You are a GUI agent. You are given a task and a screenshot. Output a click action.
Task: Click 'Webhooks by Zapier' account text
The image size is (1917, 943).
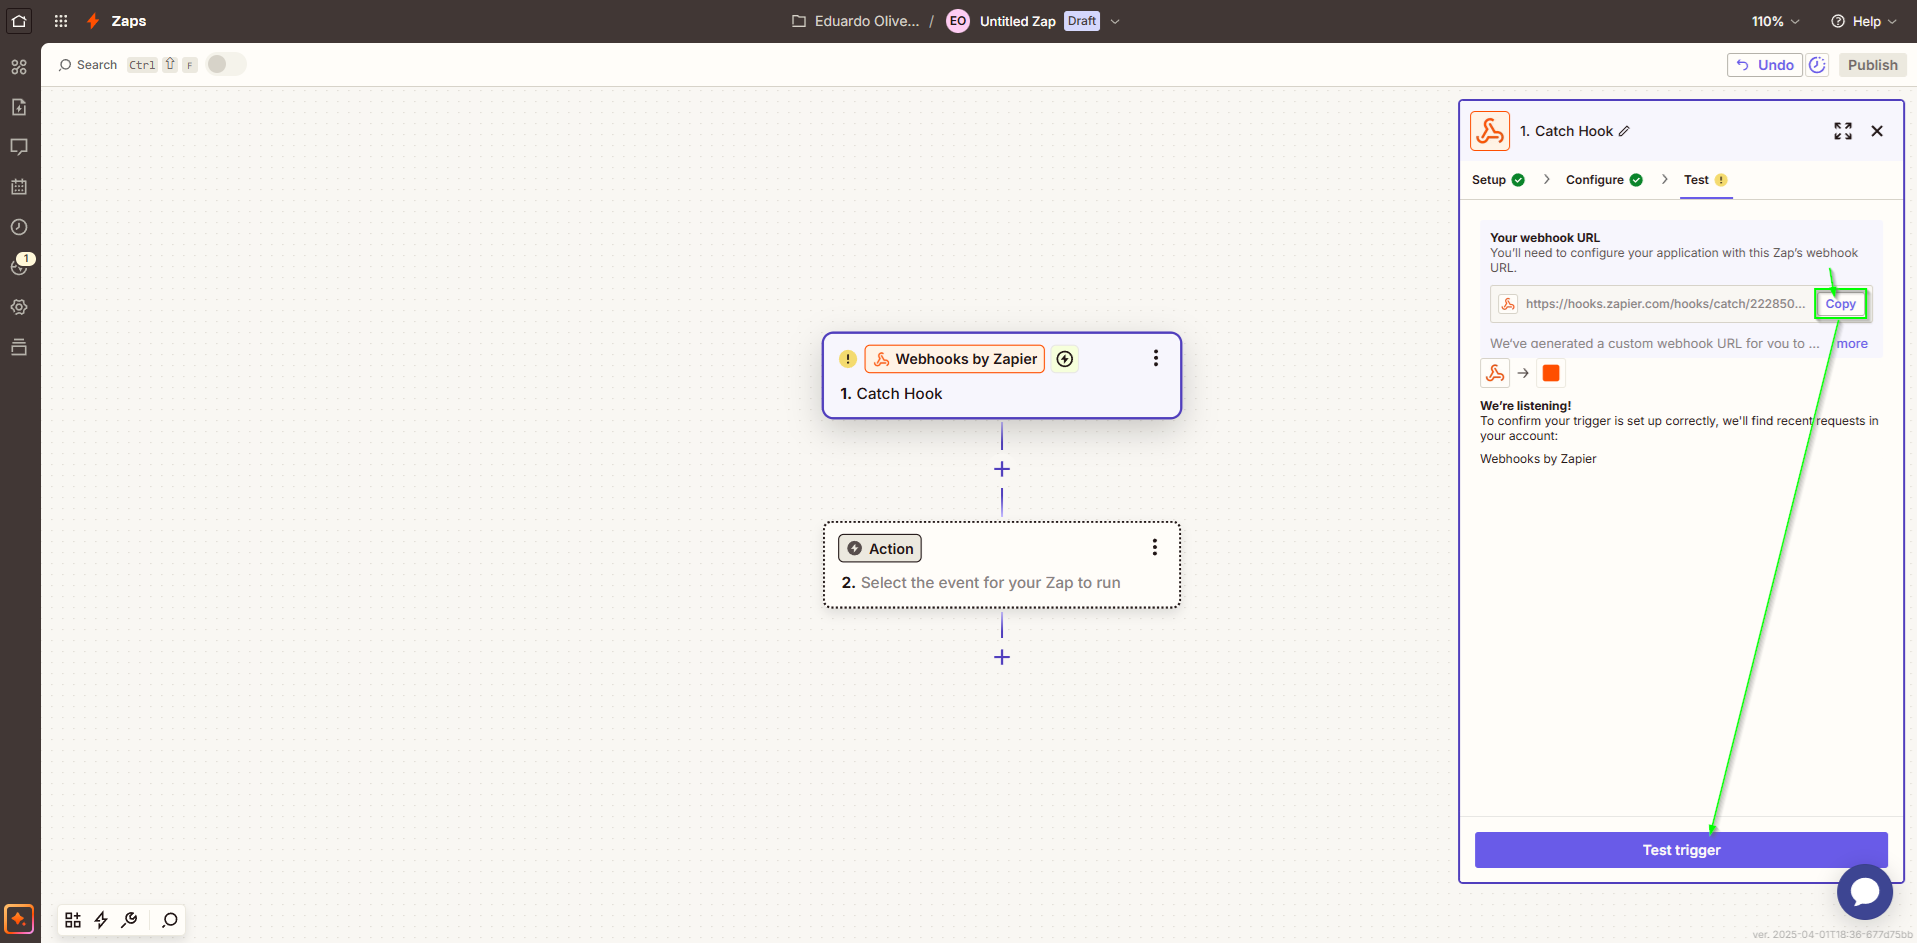[1538, 459]
